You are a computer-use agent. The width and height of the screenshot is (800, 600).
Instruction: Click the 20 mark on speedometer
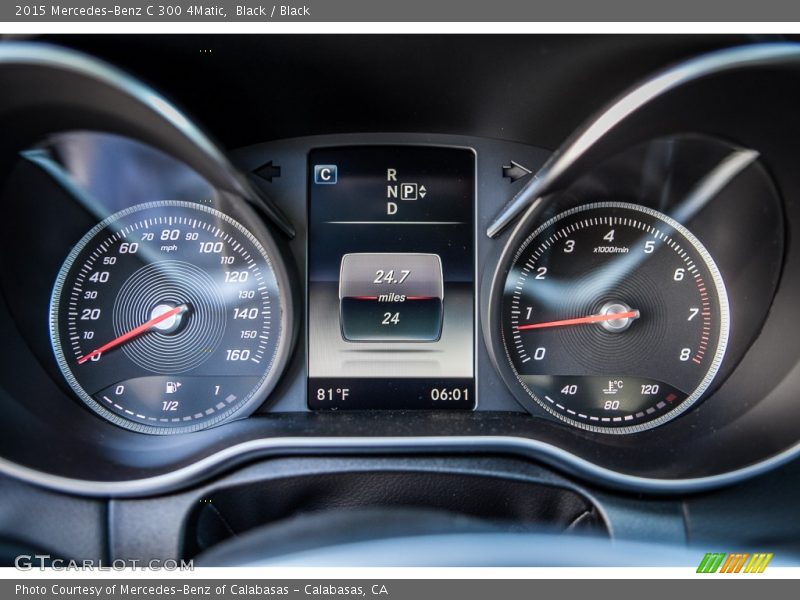tap(90, 314)
